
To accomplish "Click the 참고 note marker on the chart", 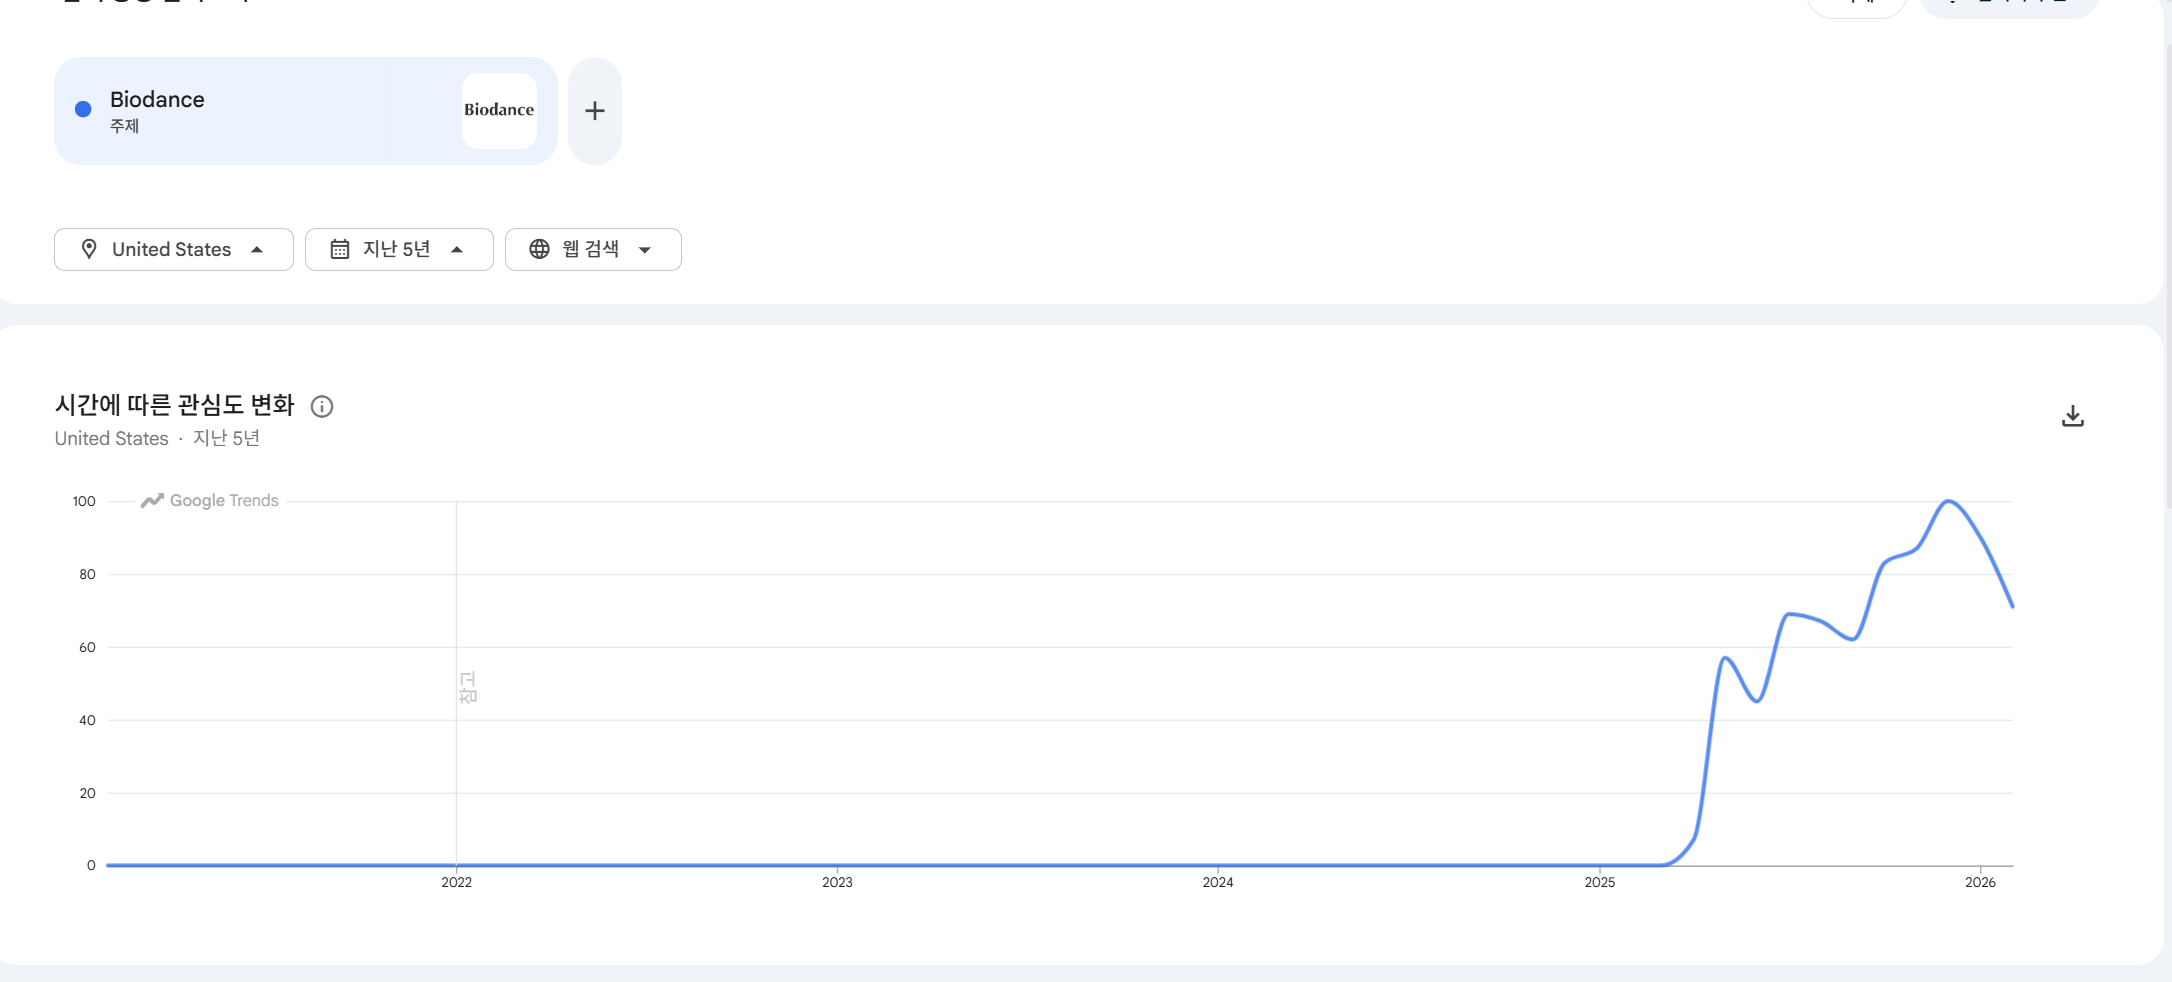I will [x=467, y=688].
